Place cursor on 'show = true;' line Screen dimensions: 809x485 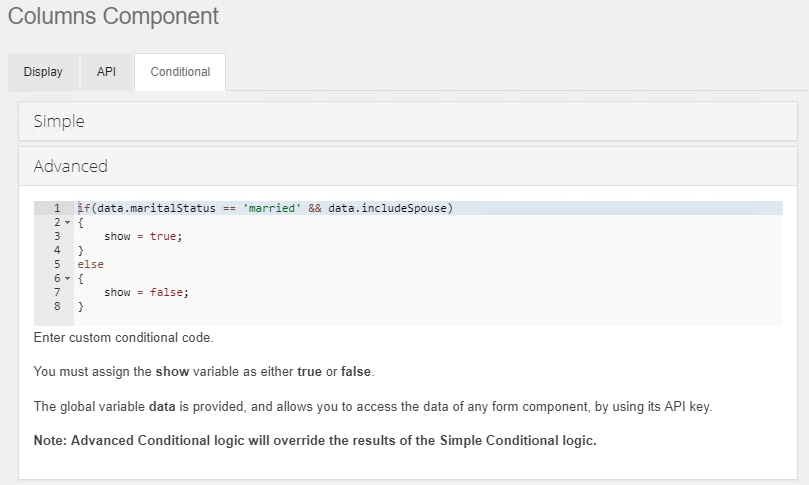[x=144, y=236]
